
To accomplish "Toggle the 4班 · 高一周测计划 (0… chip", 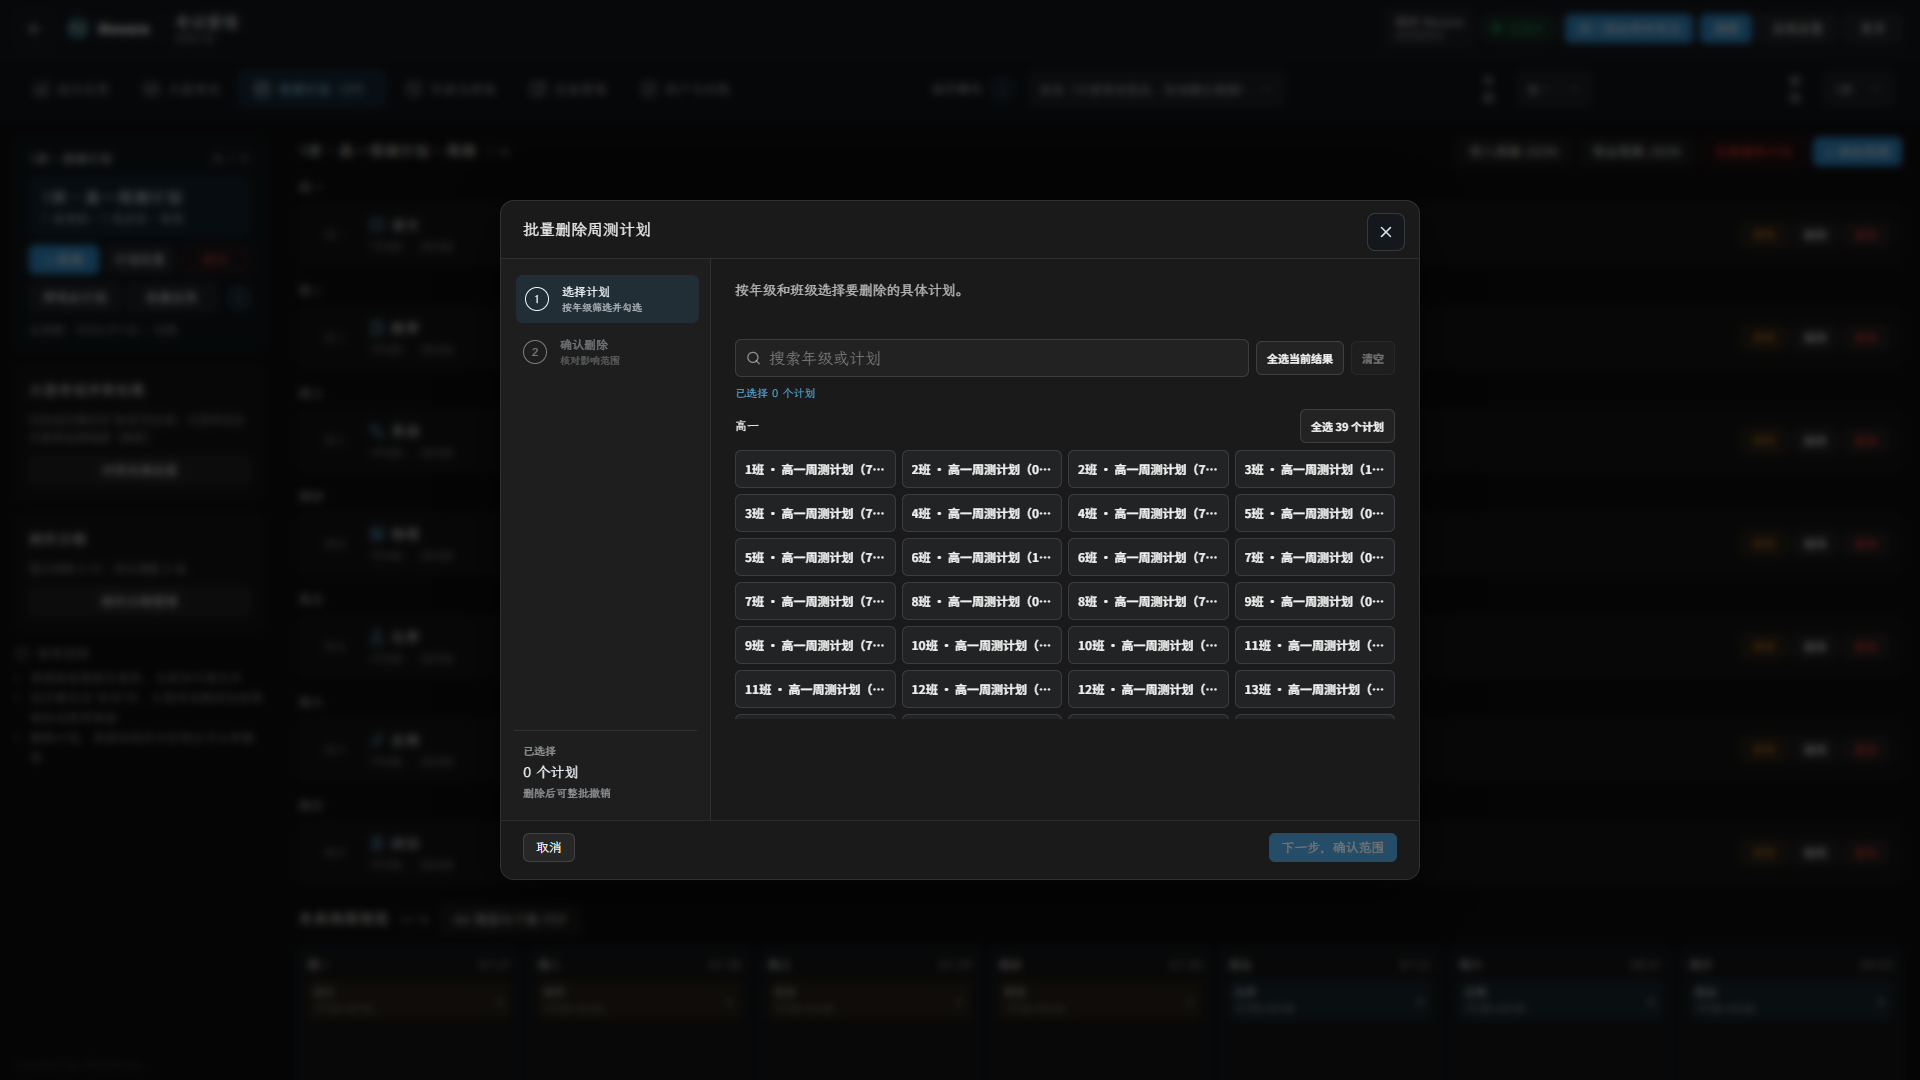I will pyautogui.click(x=981, y=513).
